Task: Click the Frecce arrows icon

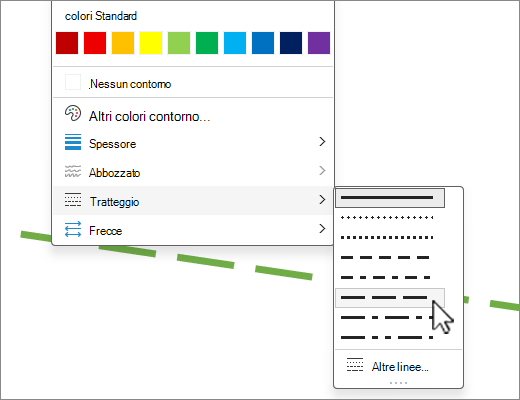Action: pos(73,229)
